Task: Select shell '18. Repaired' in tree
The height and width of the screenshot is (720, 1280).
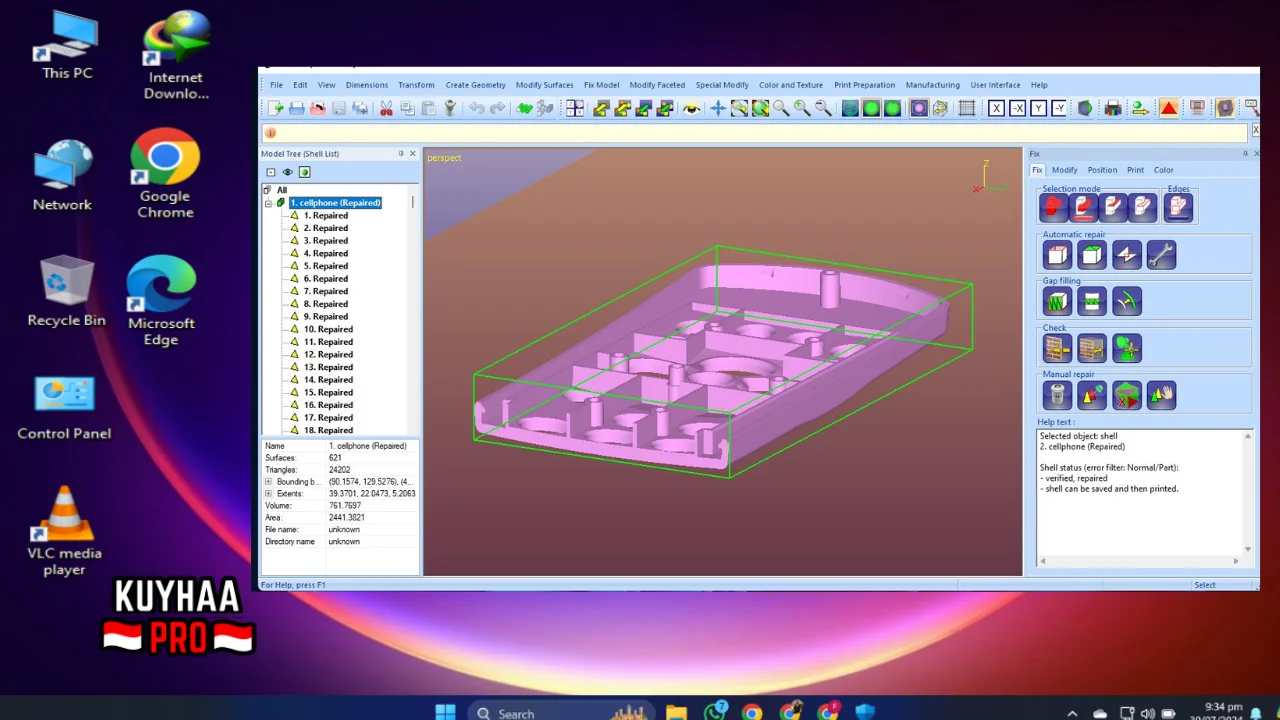Action: [328, 430]
